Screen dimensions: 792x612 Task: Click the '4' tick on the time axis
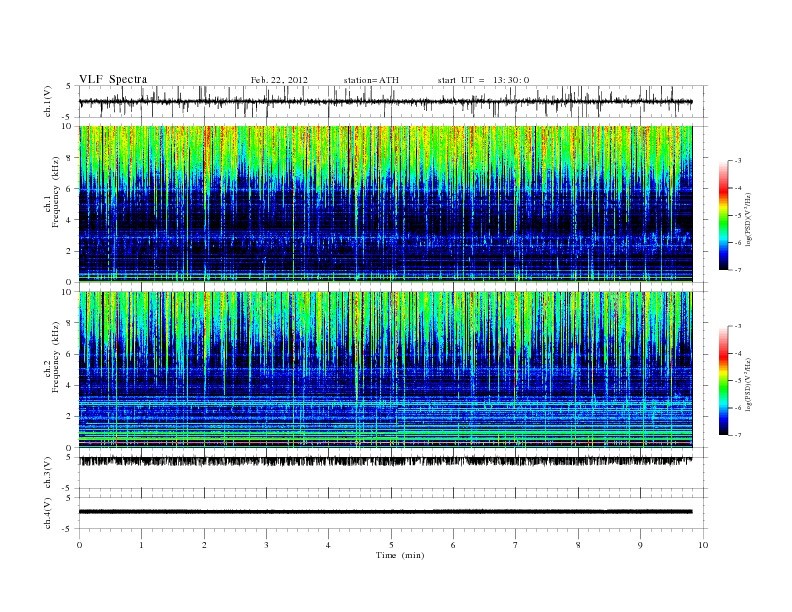click(x=328, y=545)
